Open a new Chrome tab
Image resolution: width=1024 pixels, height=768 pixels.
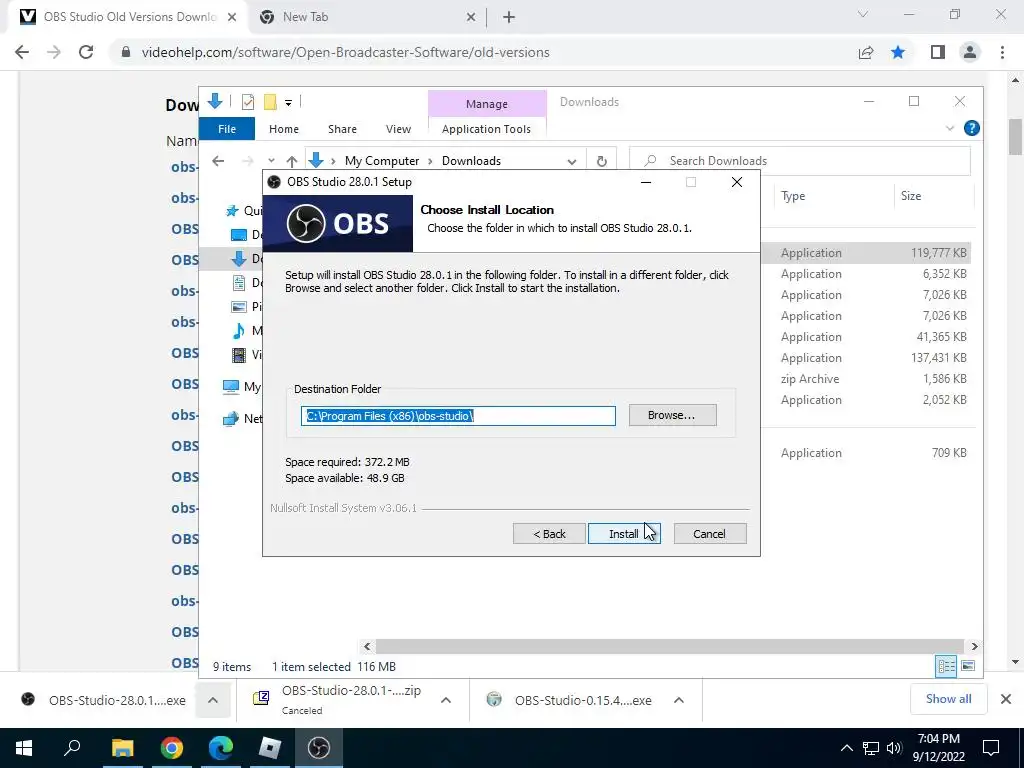pyautogui.click(x=509, y=18)
